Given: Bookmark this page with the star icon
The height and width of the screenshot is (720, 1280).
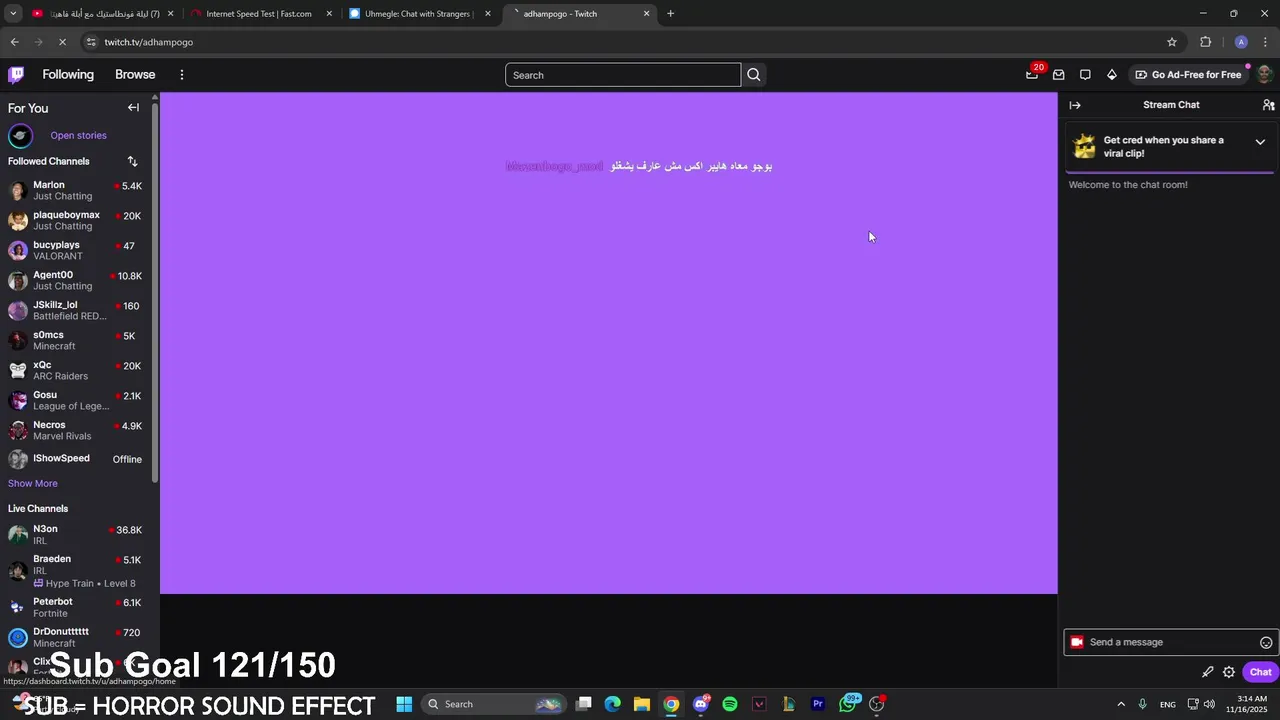Looking at the screenshot, I should pyautogui.click(x=1172, y=42).
